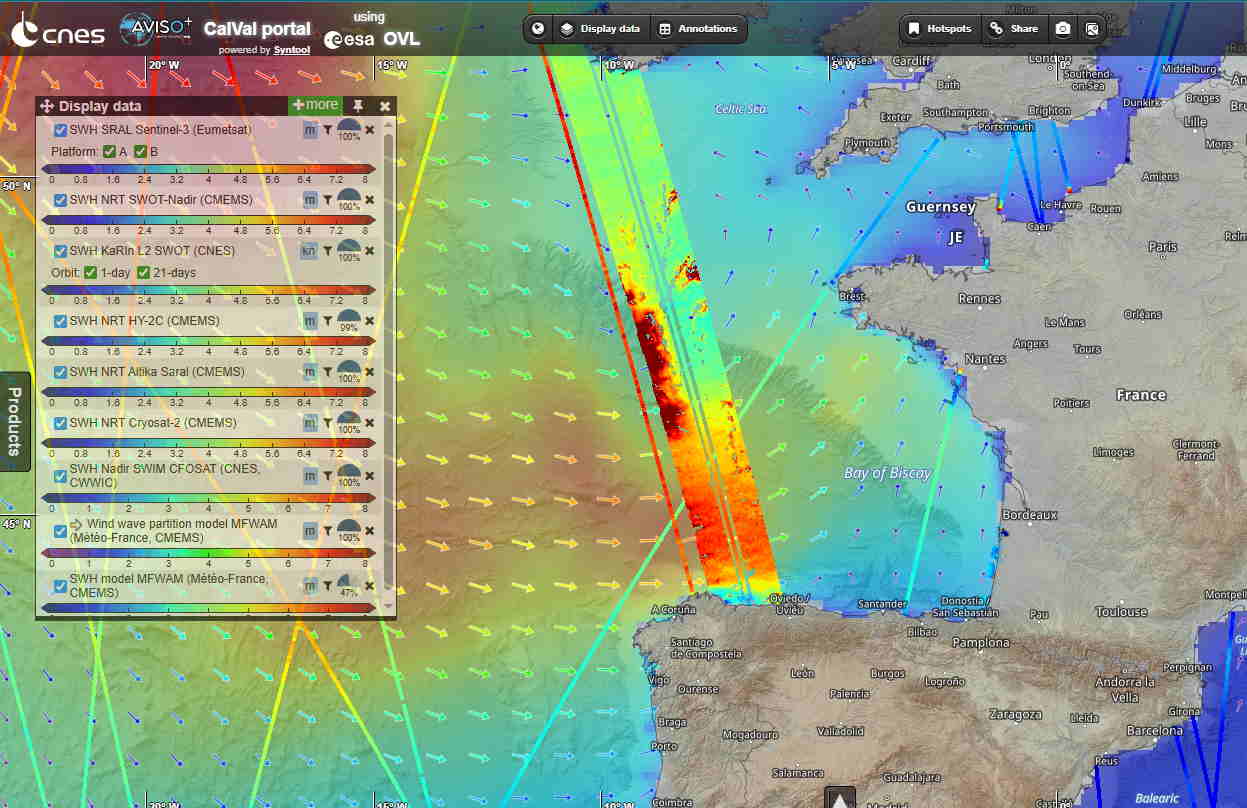Open the Annotations menu

coord(698,29)
